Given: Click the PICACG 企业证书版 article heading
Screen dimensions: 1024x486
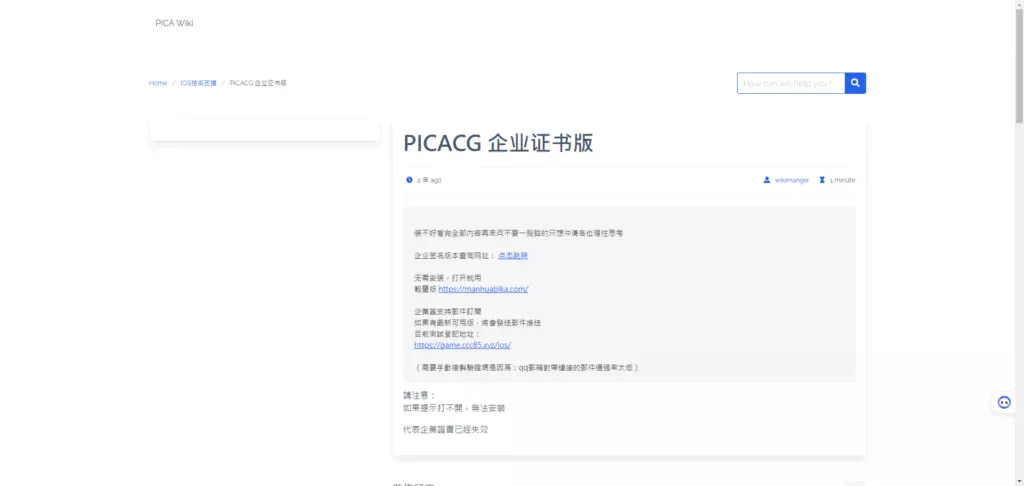Looking at the screenshot, I should tap(498, 143).
